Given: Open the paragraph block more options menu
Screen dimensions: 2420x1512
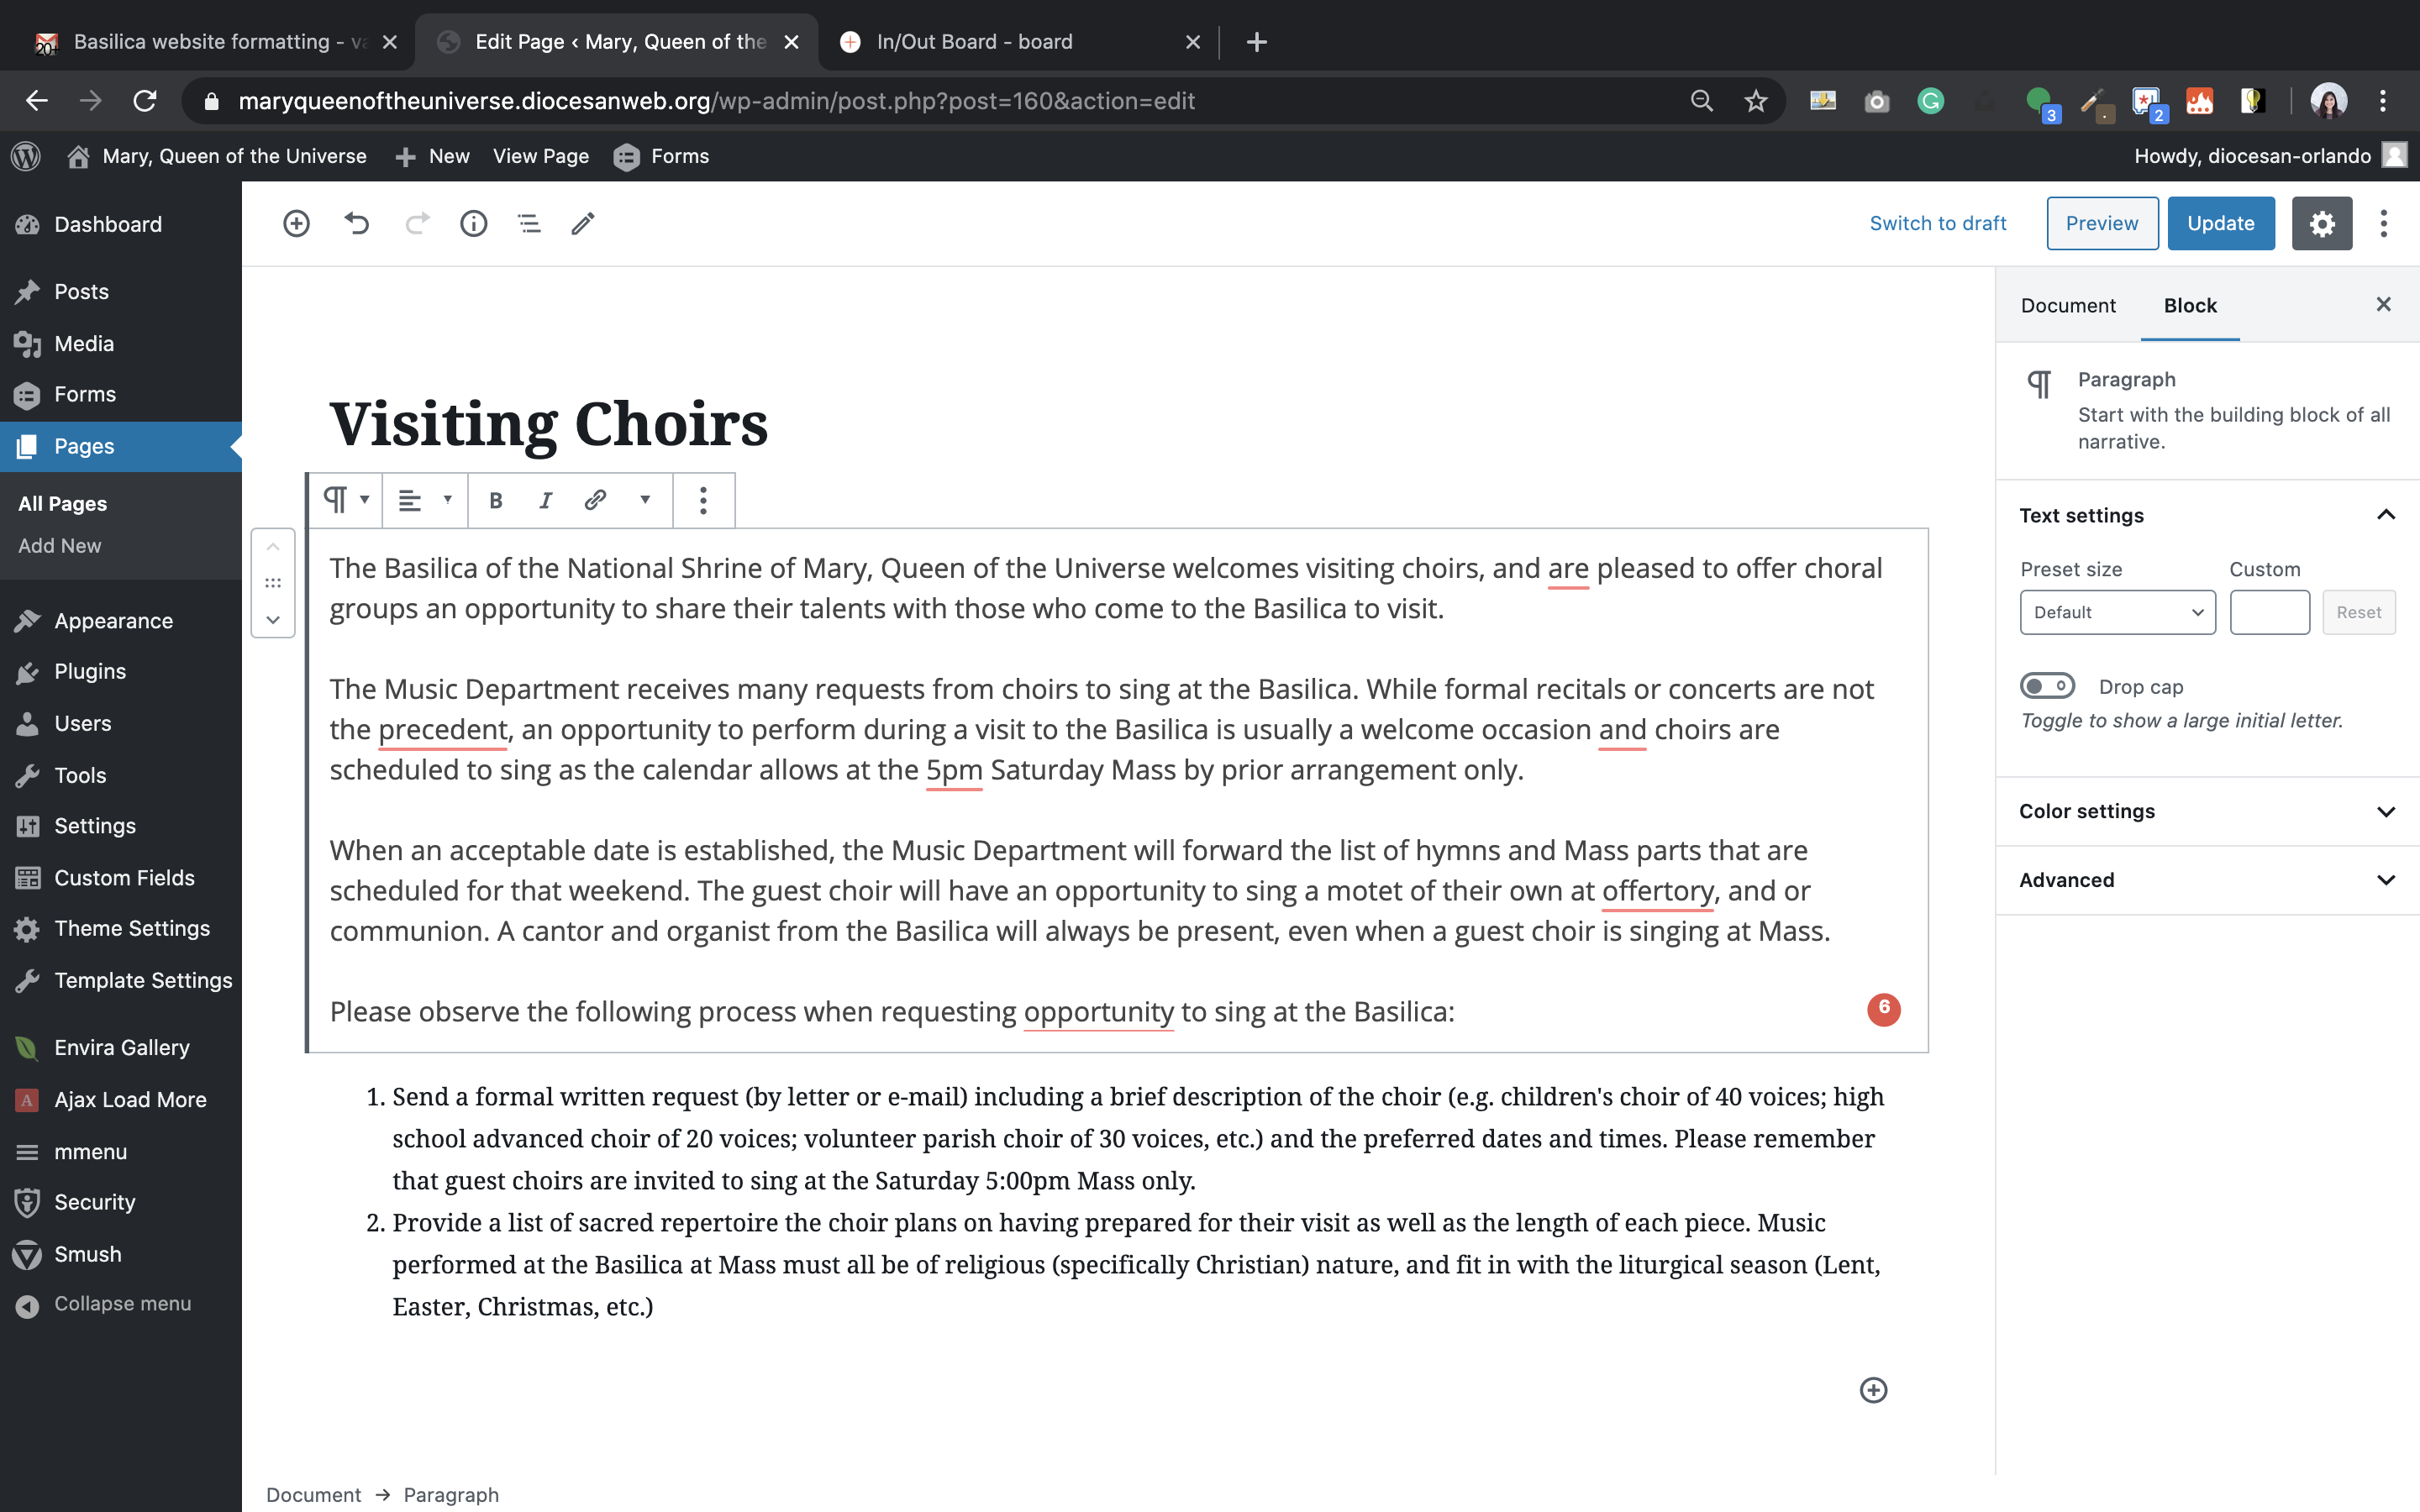Looking at the screenshot, I should click(x=703, y=500).
